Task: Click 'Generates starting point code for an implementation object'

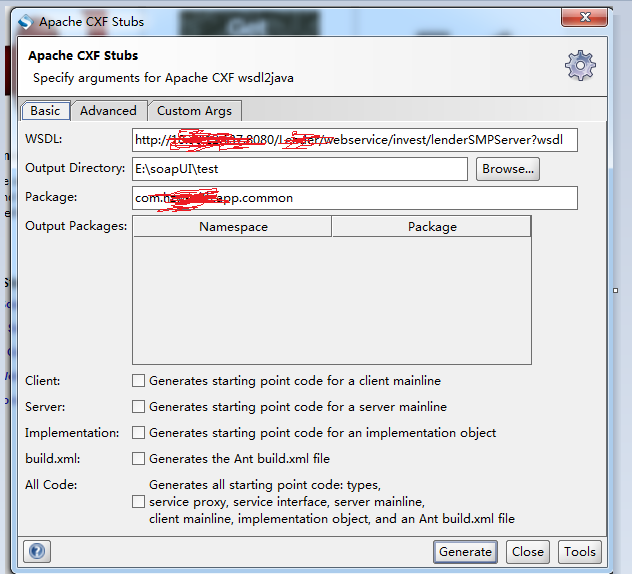Action: [322, 433]
